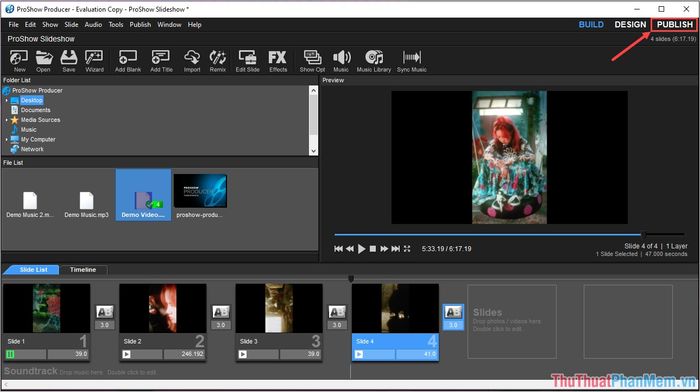Image resolution: width=700 pixels, height=392 pixels.
Task: Jump to start of preview playback
Action: pos(338,249)
